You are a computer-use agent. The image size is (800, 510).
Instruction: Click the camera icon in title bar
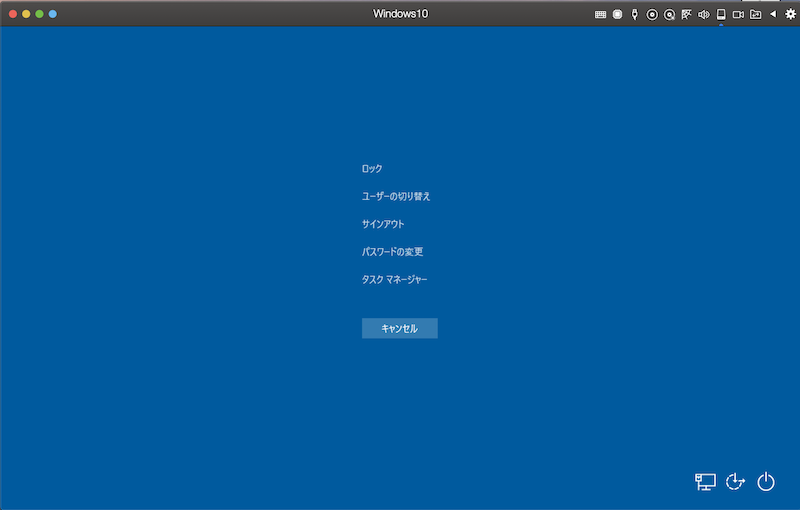point(738,14)
